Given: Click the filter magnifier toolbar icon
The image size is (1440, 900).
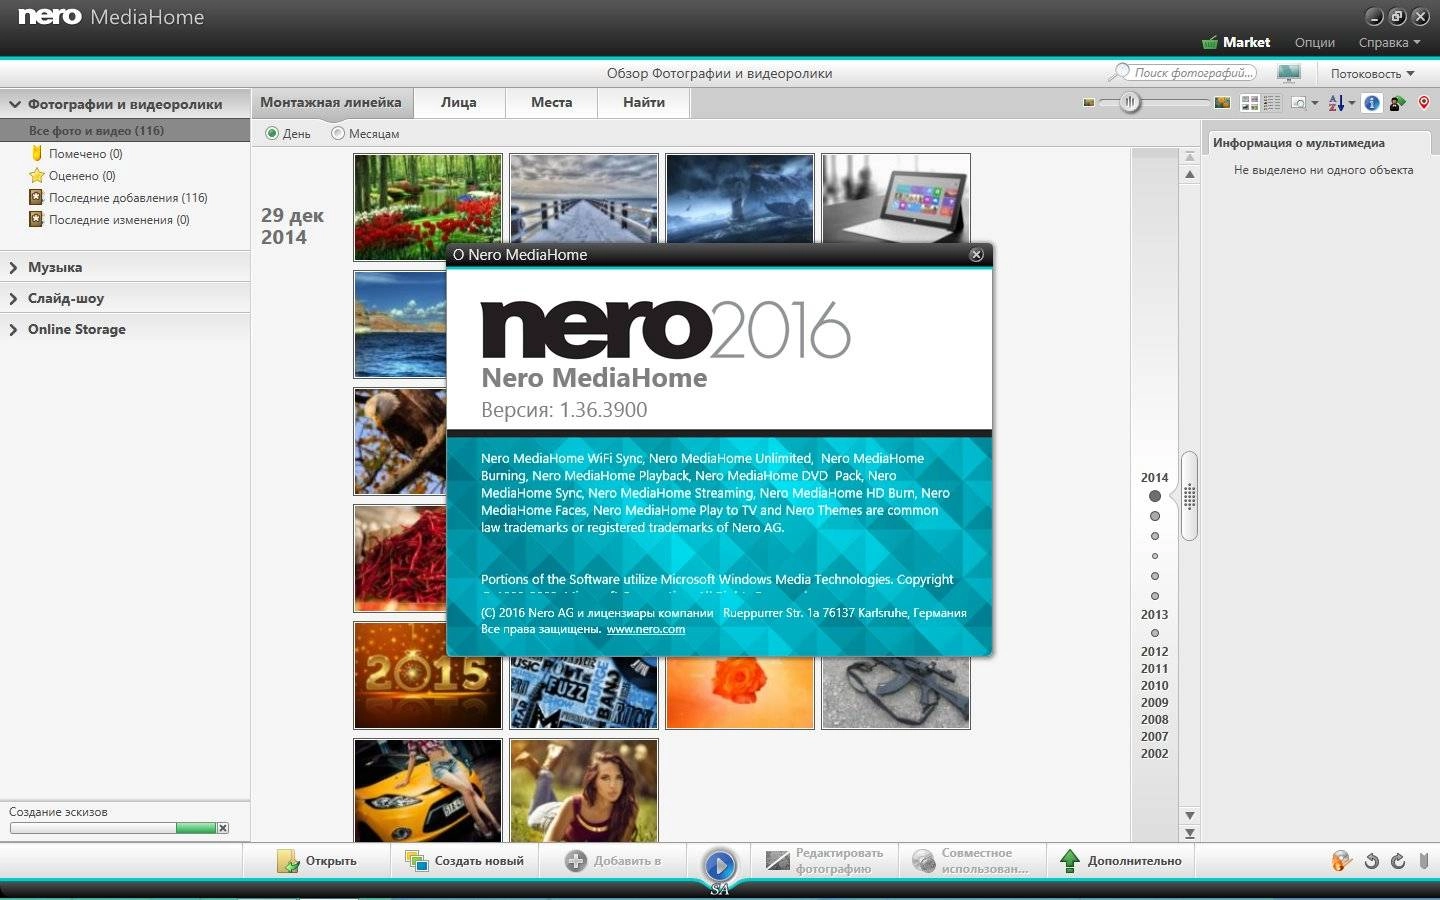Looking at the screenshot, I should [x=1299, y=102].
